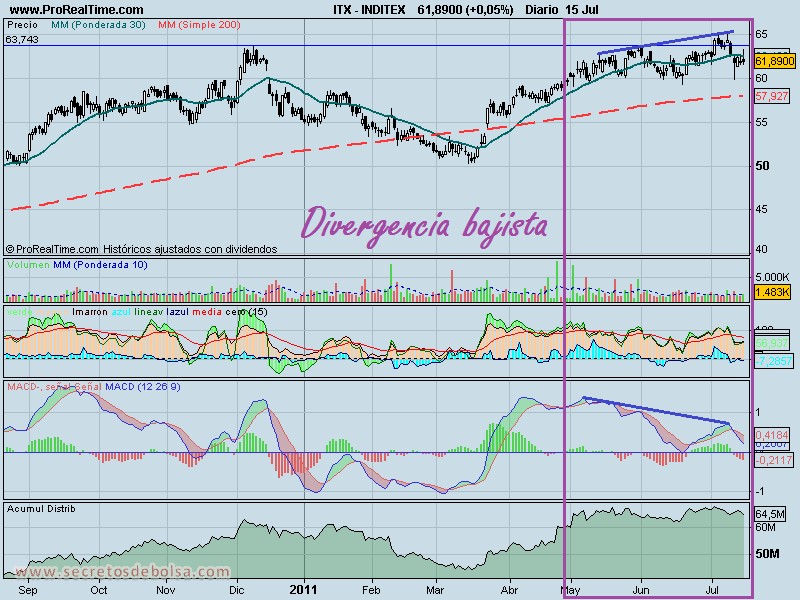Click the Mar month on time axis

[x=435, y=590]
